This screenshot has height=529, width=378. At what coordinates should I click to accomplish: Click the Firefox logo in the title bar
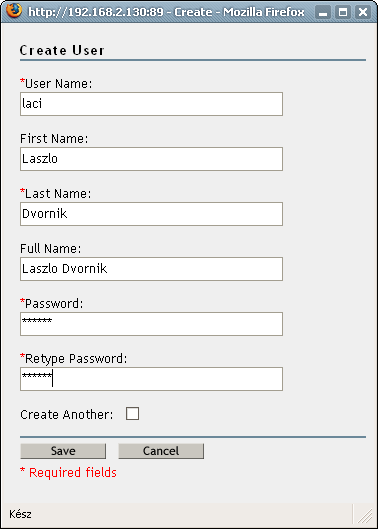[x=14, y=11]
